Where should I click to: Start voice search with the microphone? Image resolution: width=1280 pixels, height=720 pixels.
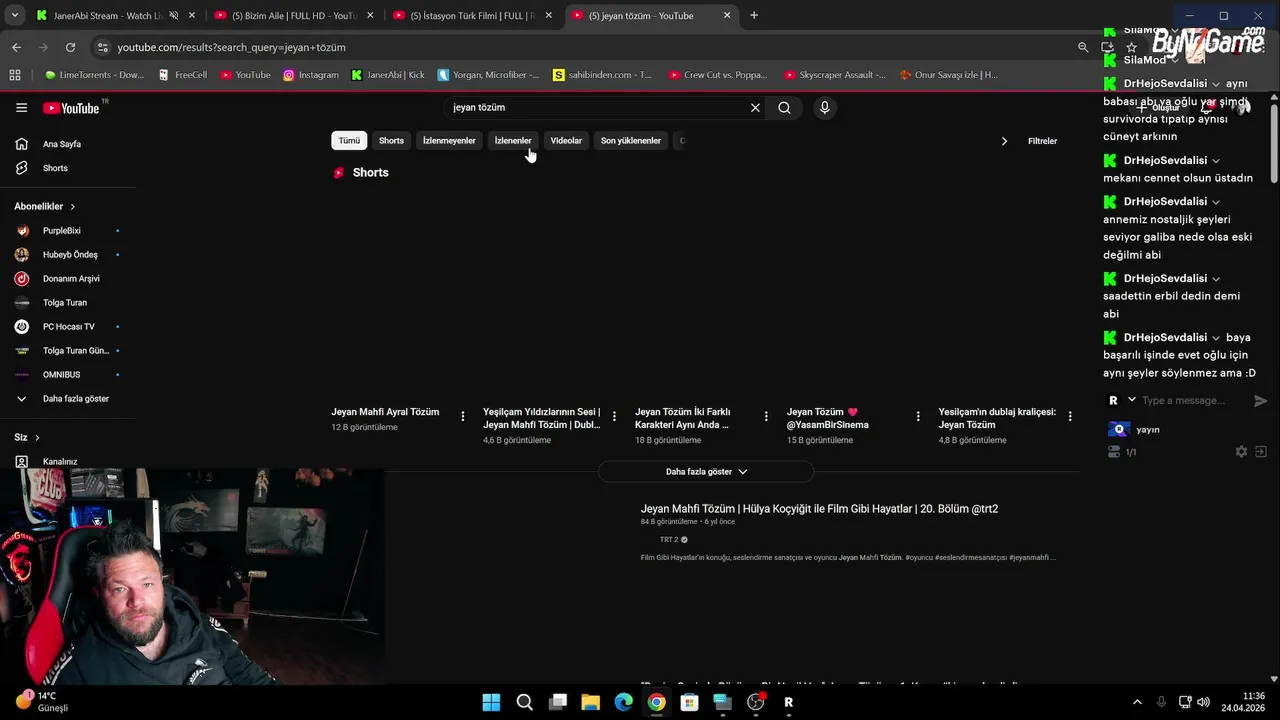point(824,108)
